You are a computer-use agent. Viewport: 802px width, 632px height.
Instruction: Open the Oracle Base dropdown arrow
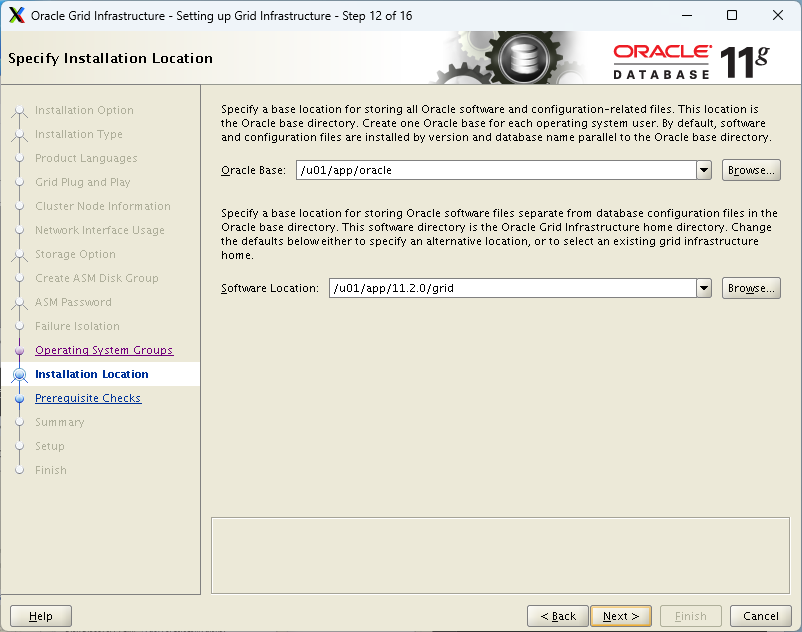pos(704,170)
